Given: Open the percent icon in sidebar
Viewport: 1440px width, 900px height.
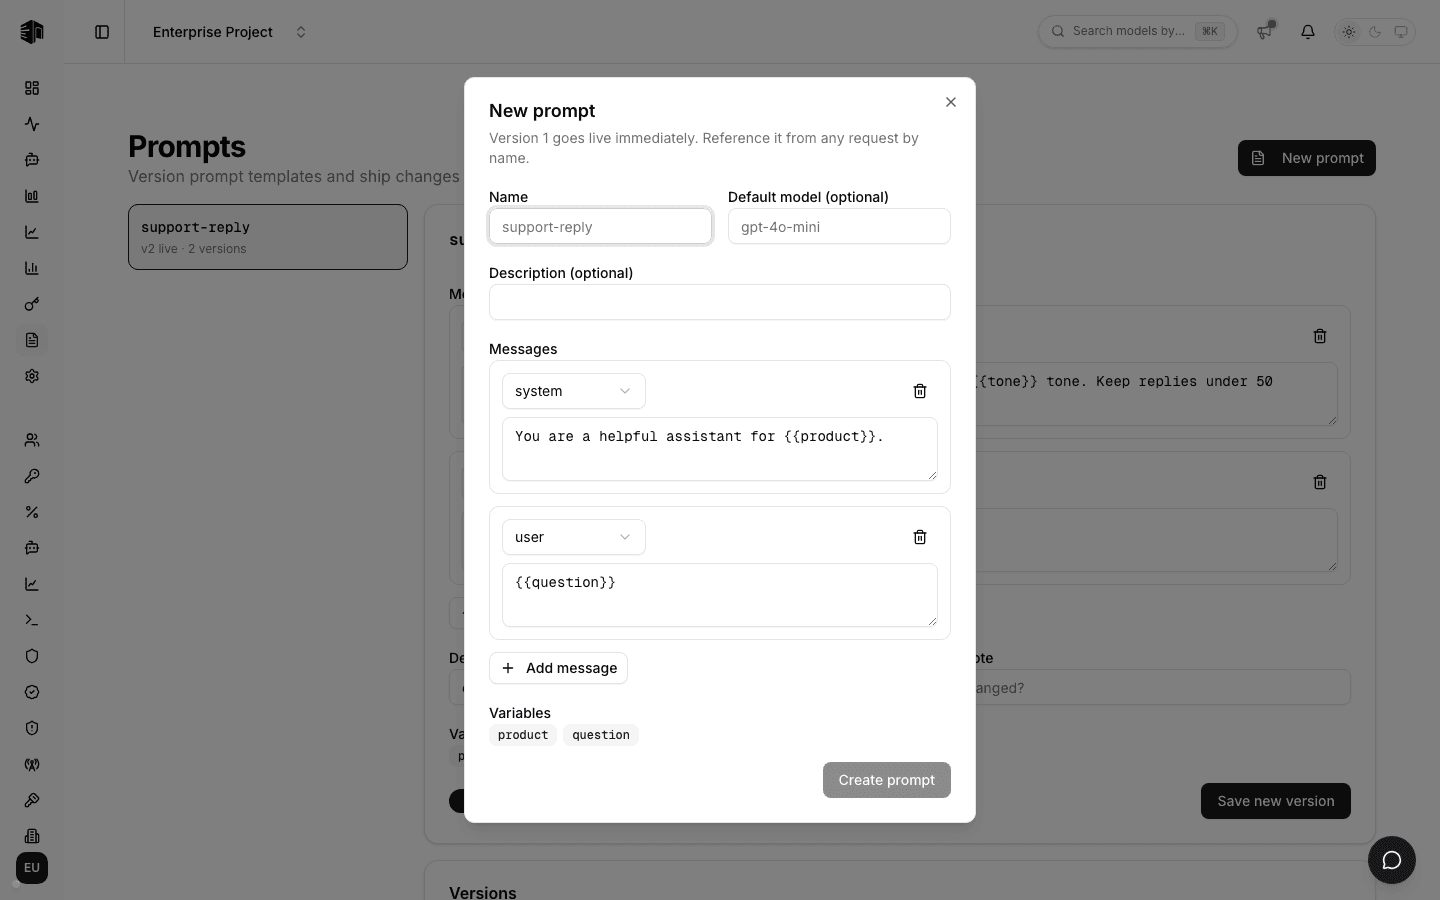Looking at the screenshot, I should click(x=32, y=512).
